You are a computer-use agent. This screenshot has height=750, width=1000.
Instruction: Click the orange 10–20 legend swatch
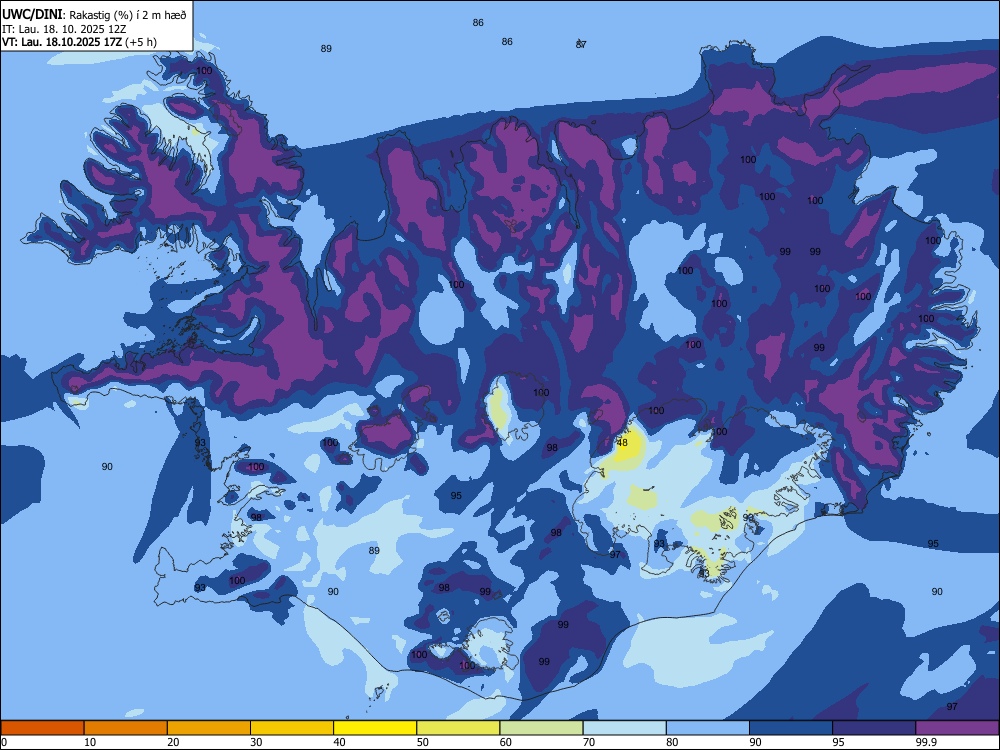coord(126,728)
